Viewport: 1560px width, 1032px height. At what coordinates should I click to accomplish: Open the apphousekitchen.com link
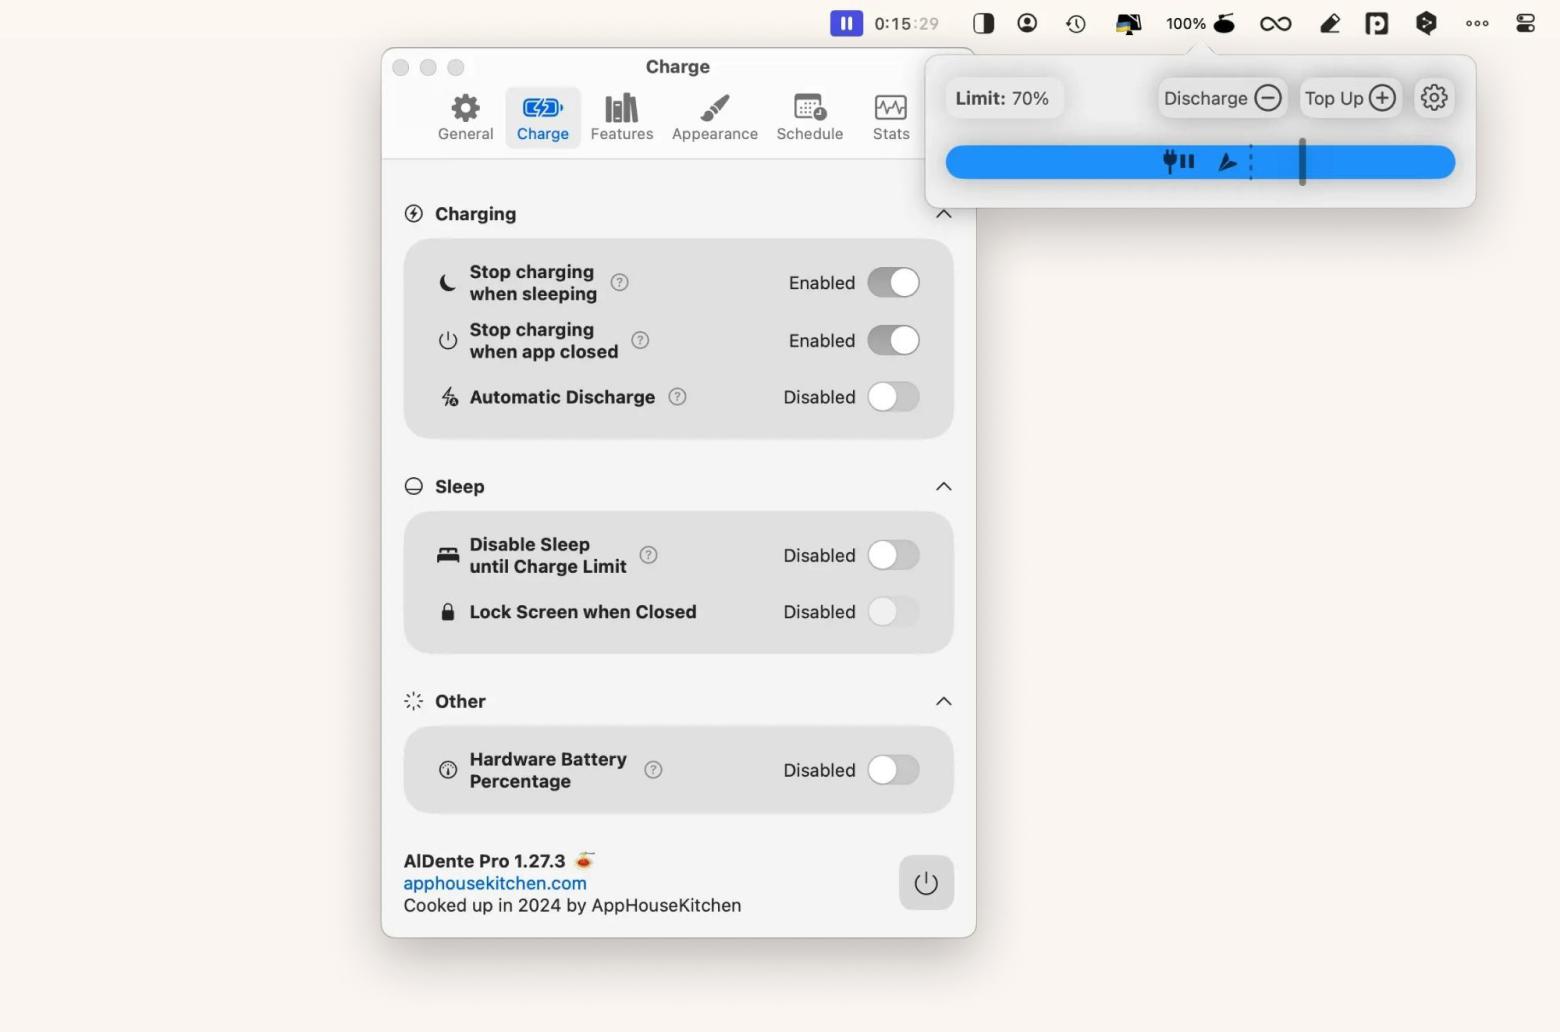495,883
